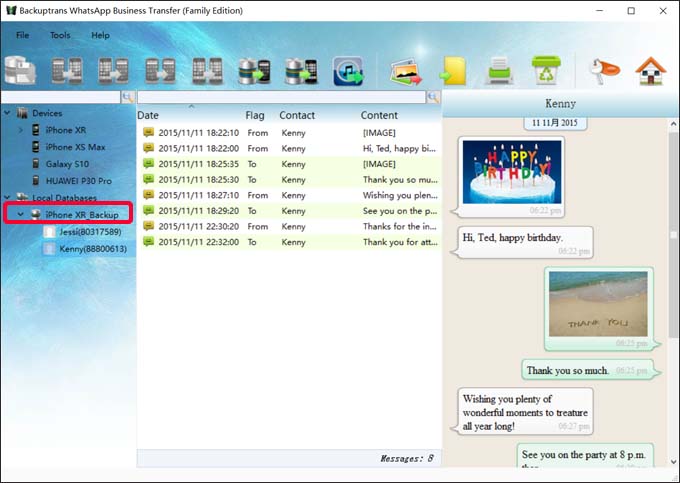
Task: Click the left panel search magnifier
Action: [128, 97]
